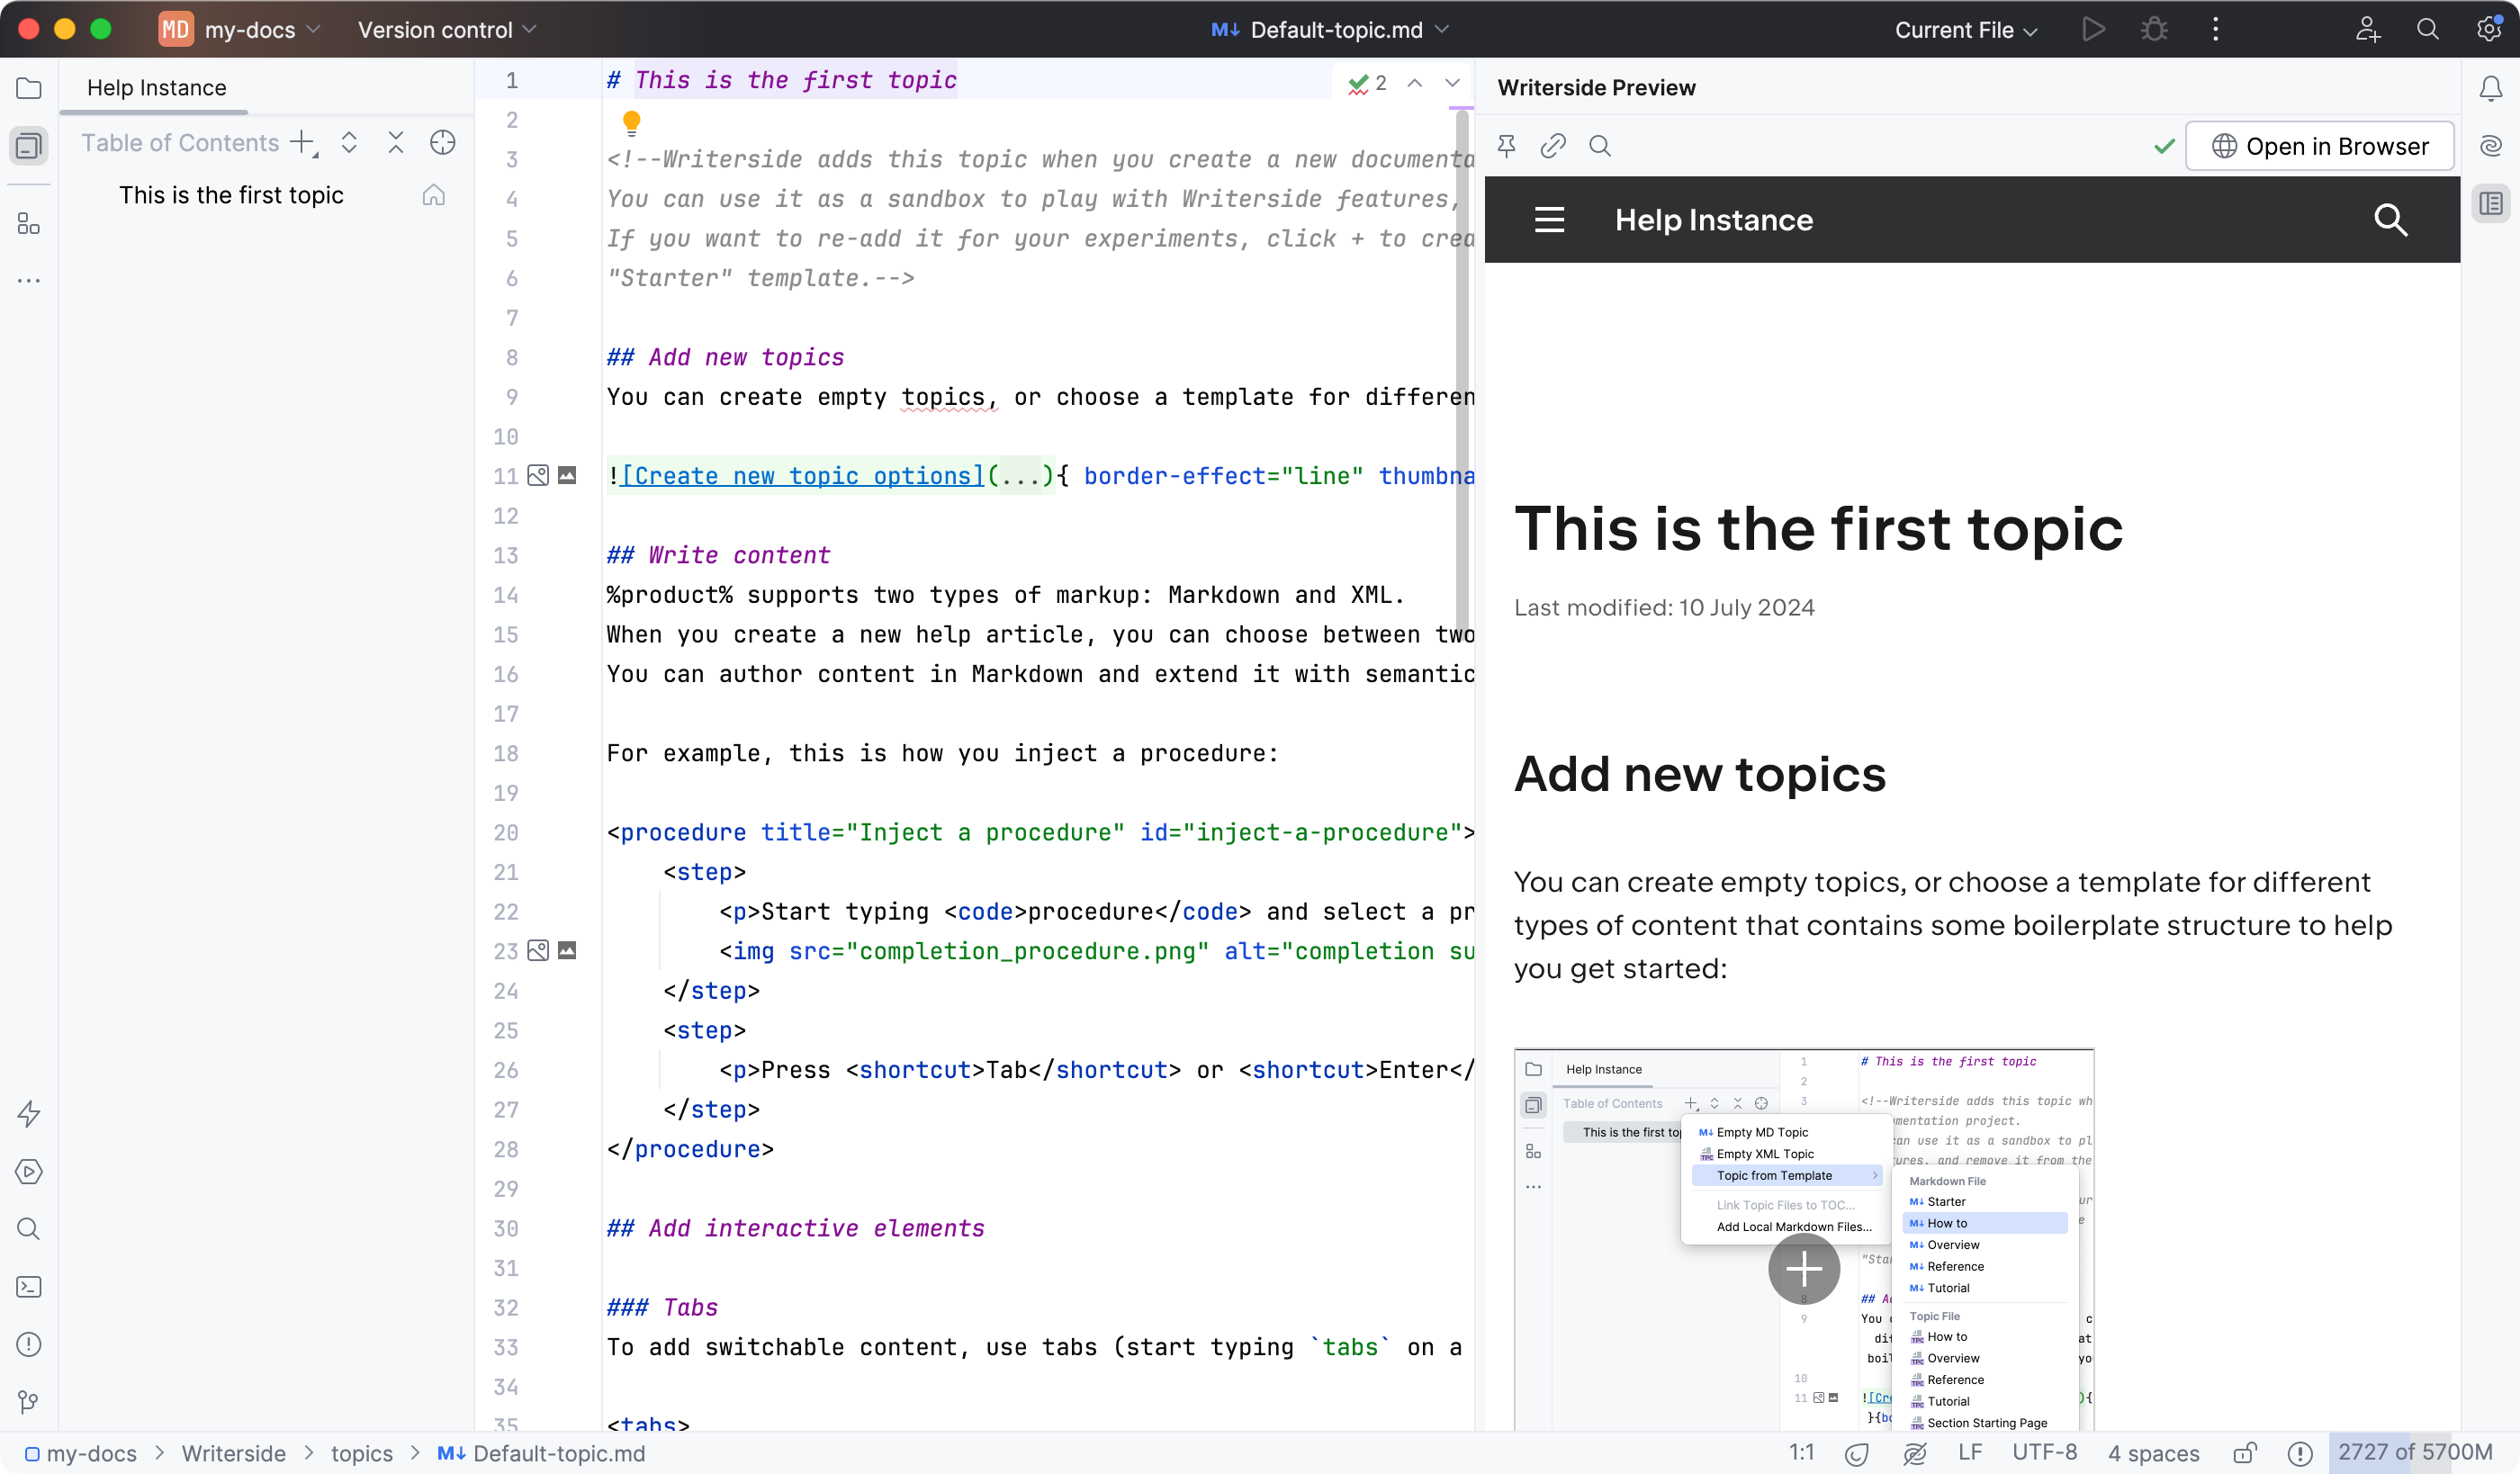Image resolution: width=2520 pixels, height=1474 pixels.
Task: Click the locate current topic target icon
Action: click(x=442, y=143)
